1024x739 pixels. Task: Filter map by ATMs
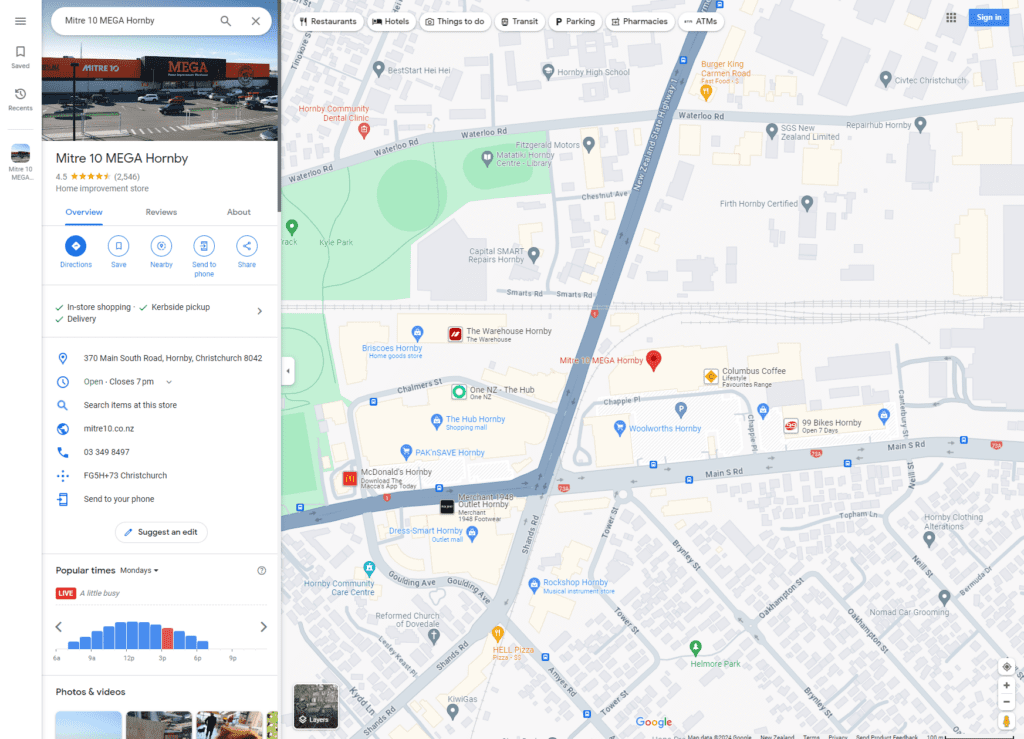(x=701, y=22)
